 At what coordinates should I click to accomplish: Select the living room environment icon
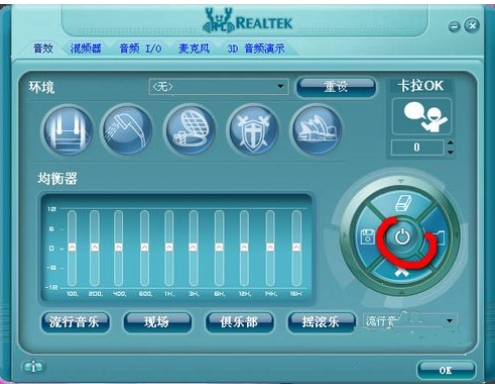[x=67, y=130]
